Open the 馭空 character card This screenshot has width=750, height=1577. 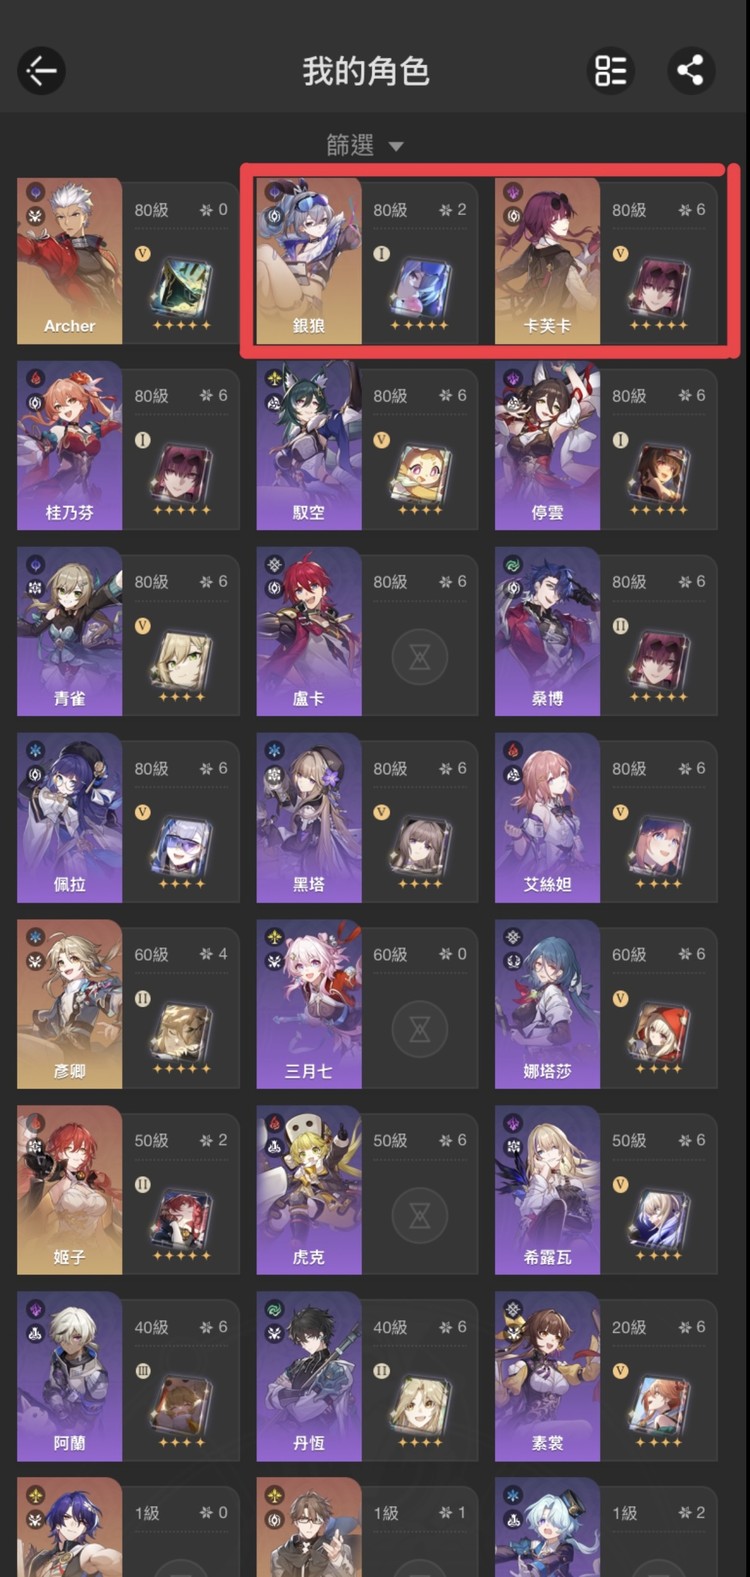[367, 446]
